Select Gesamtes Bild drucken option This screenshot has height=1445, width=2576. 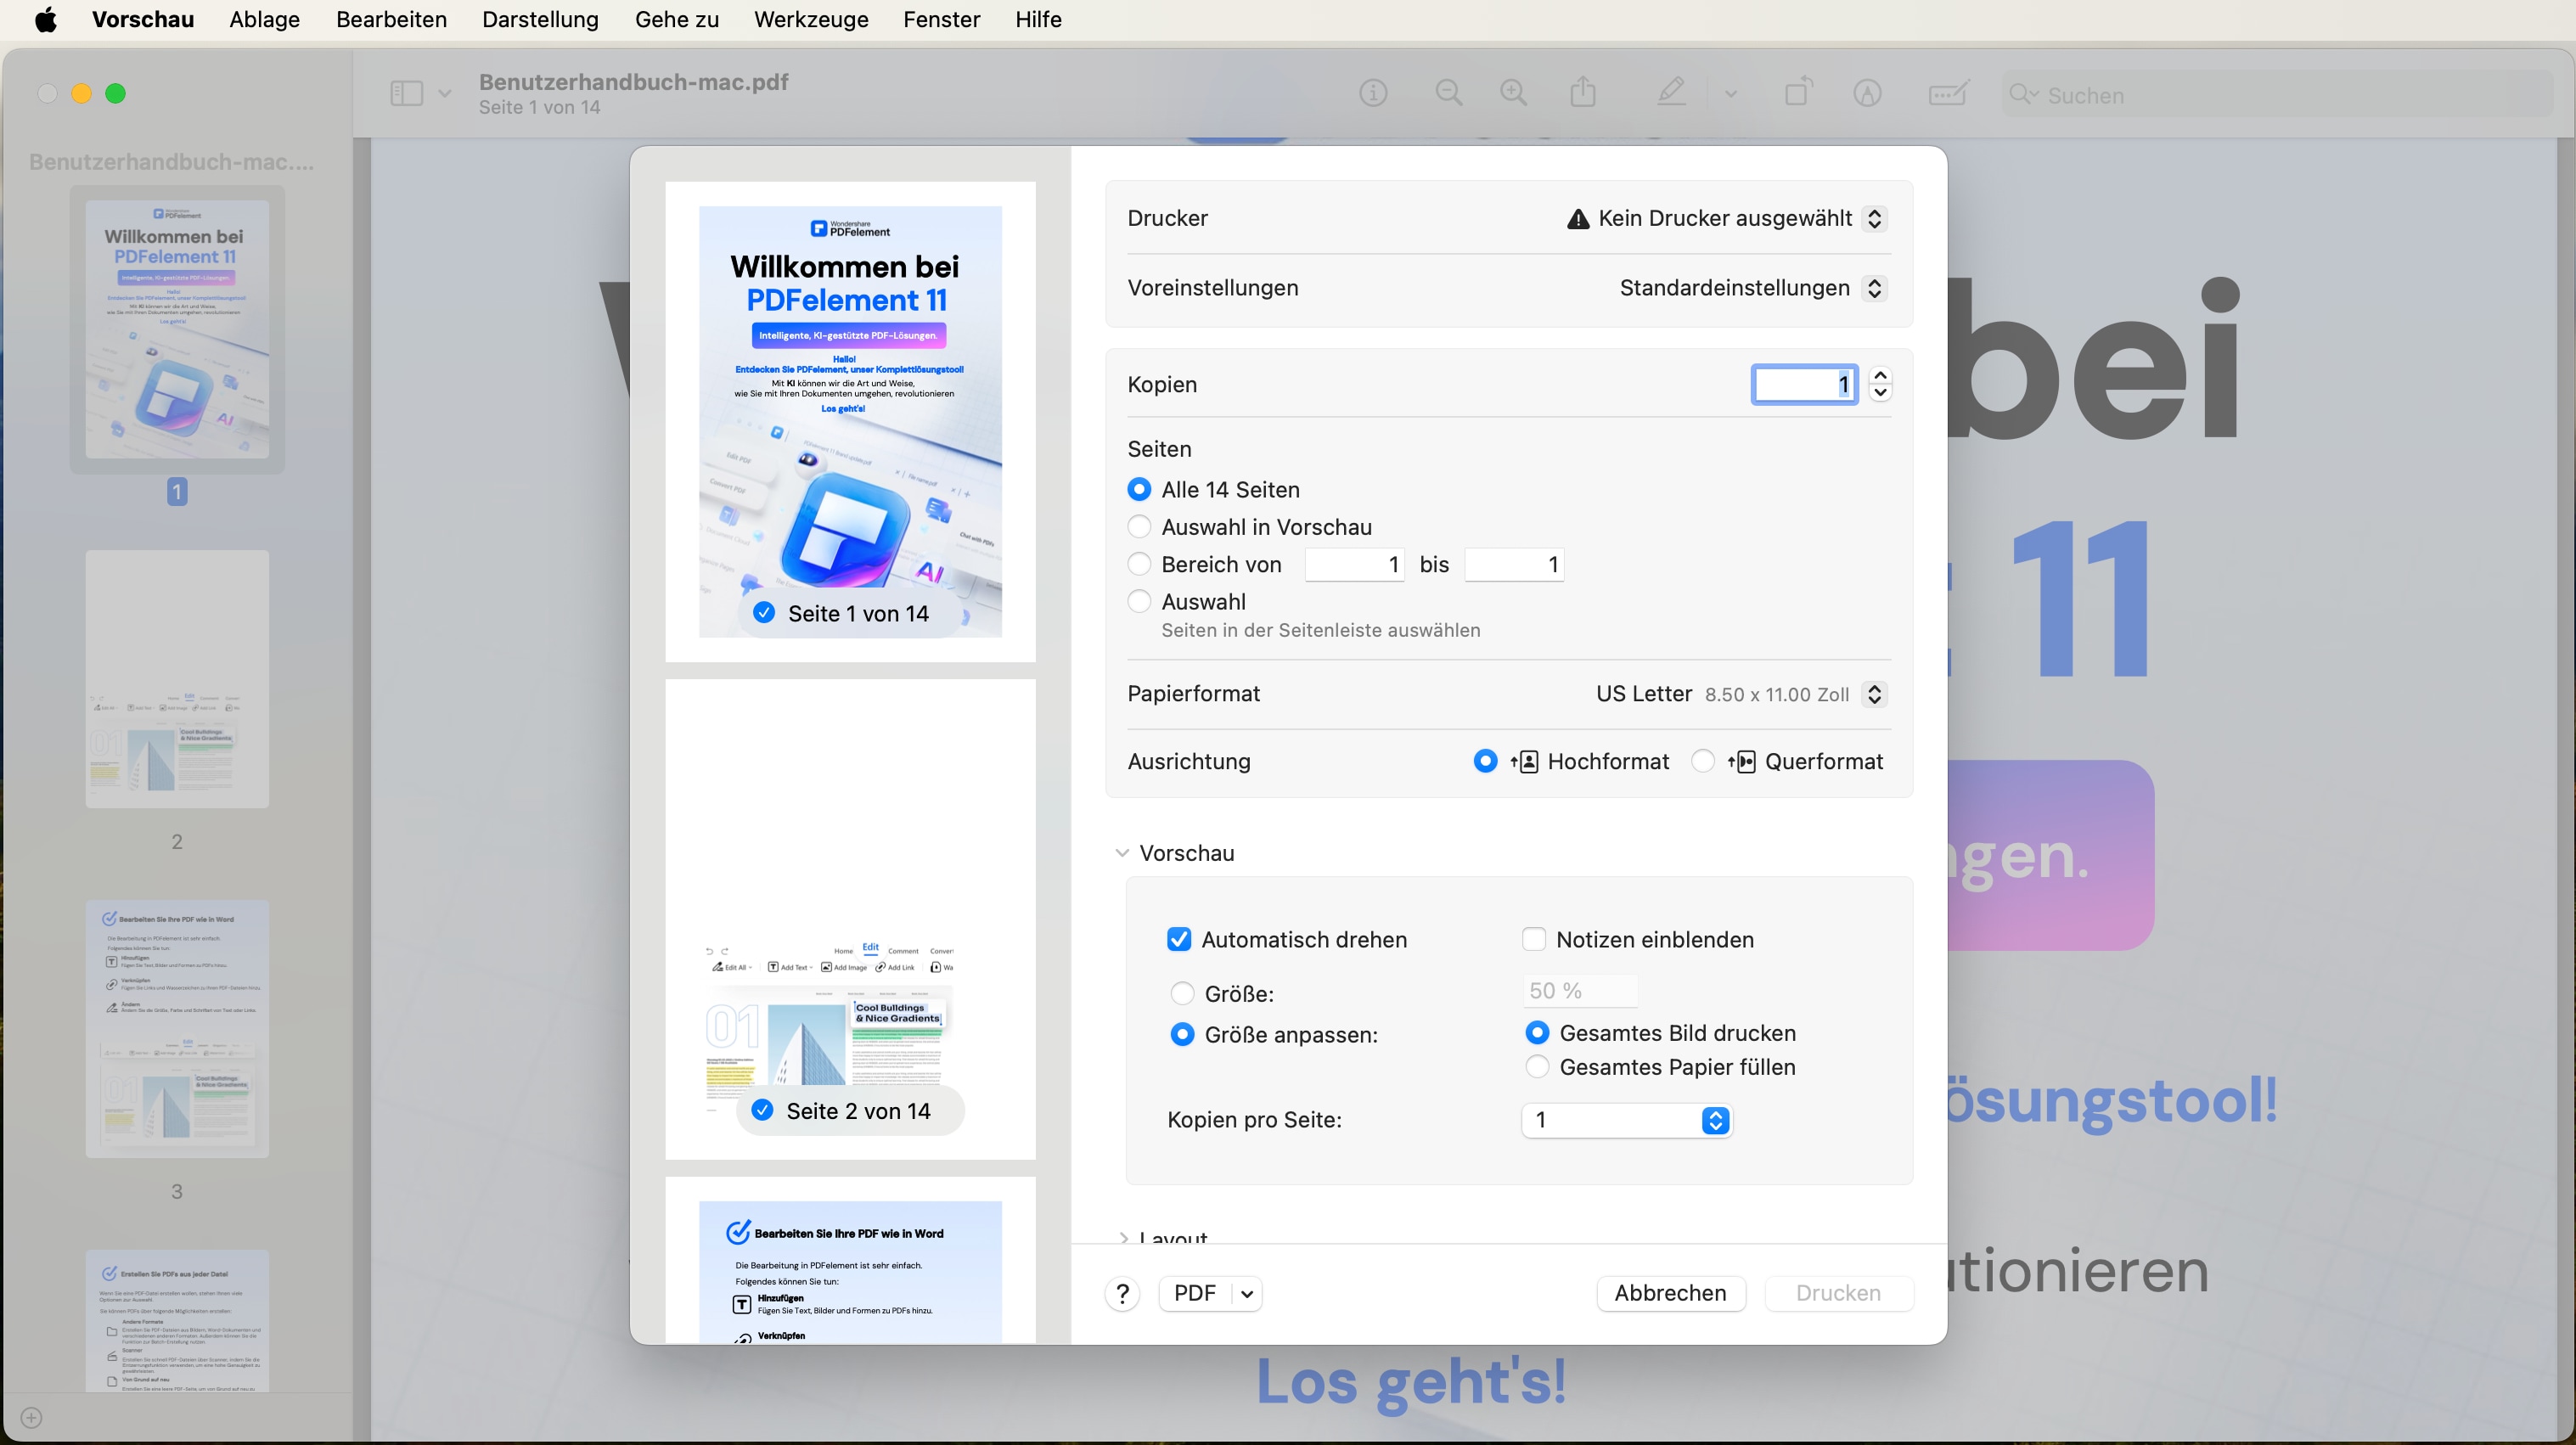click(1538, 1033)
